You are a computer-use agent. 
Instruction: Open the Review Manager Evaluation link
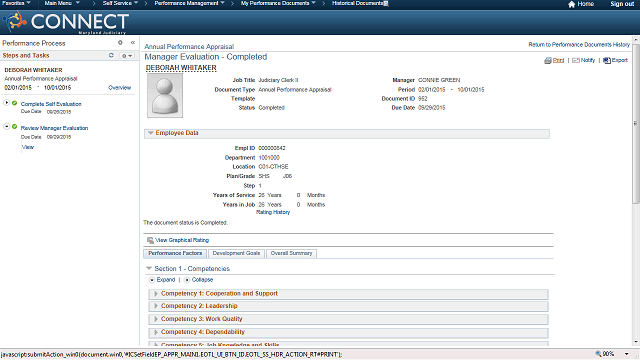click(54, 128)
